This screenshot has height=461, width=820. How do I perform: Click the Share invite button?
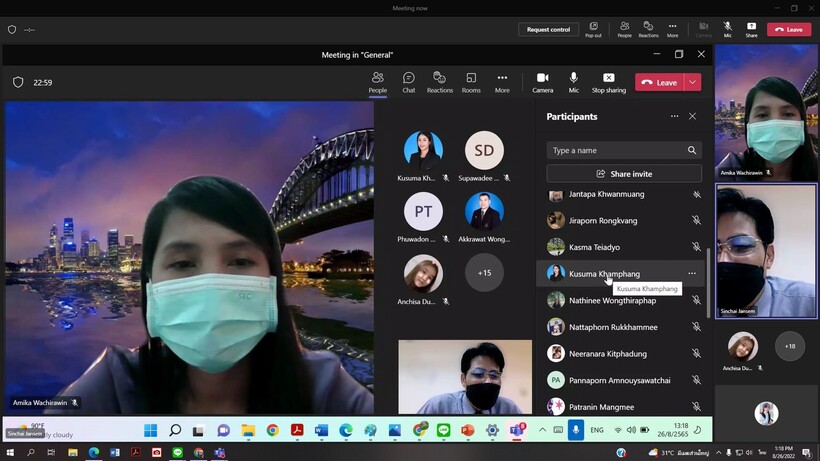pos(624,174)
